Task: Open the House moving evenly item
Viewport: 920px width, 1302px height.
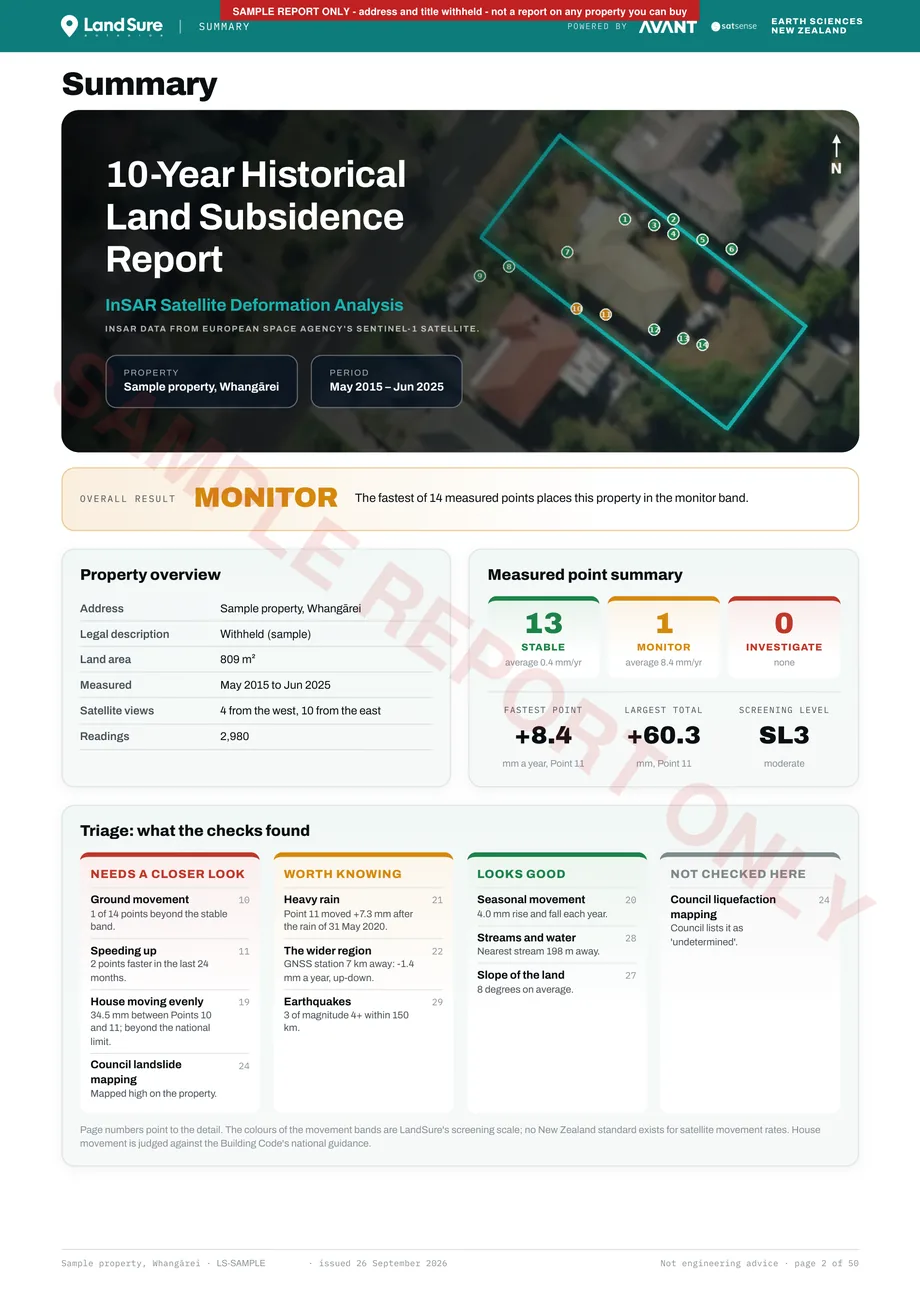Action: (x=170, y=1021)
